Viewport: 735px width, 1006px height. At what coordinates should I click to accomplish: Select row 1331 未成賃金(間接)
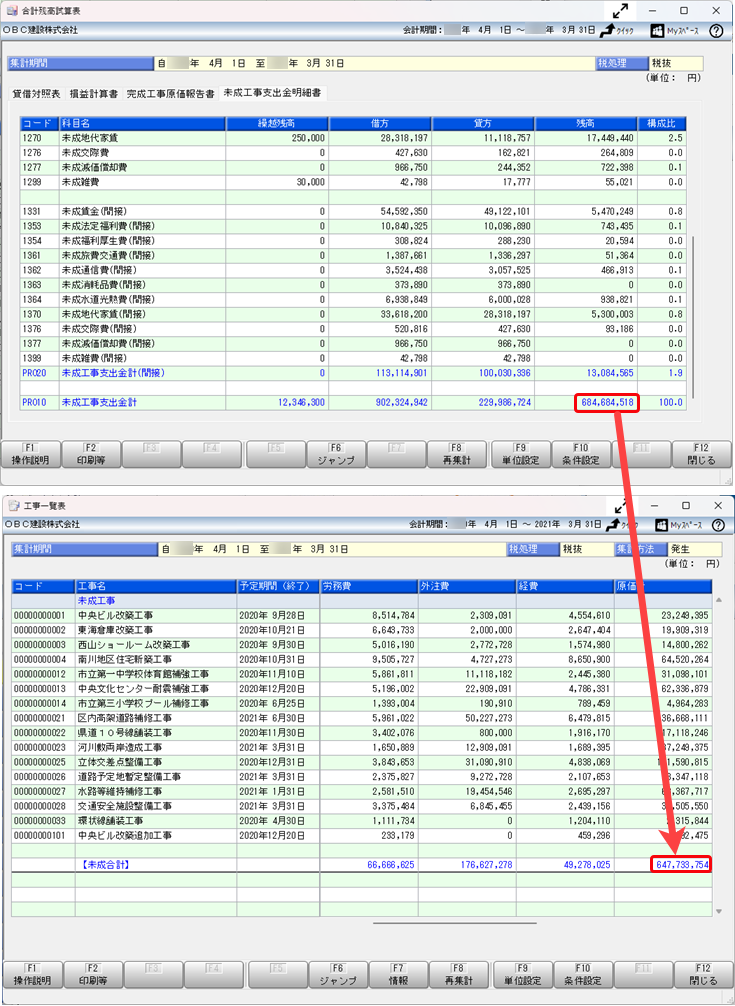tap(353, 212)
